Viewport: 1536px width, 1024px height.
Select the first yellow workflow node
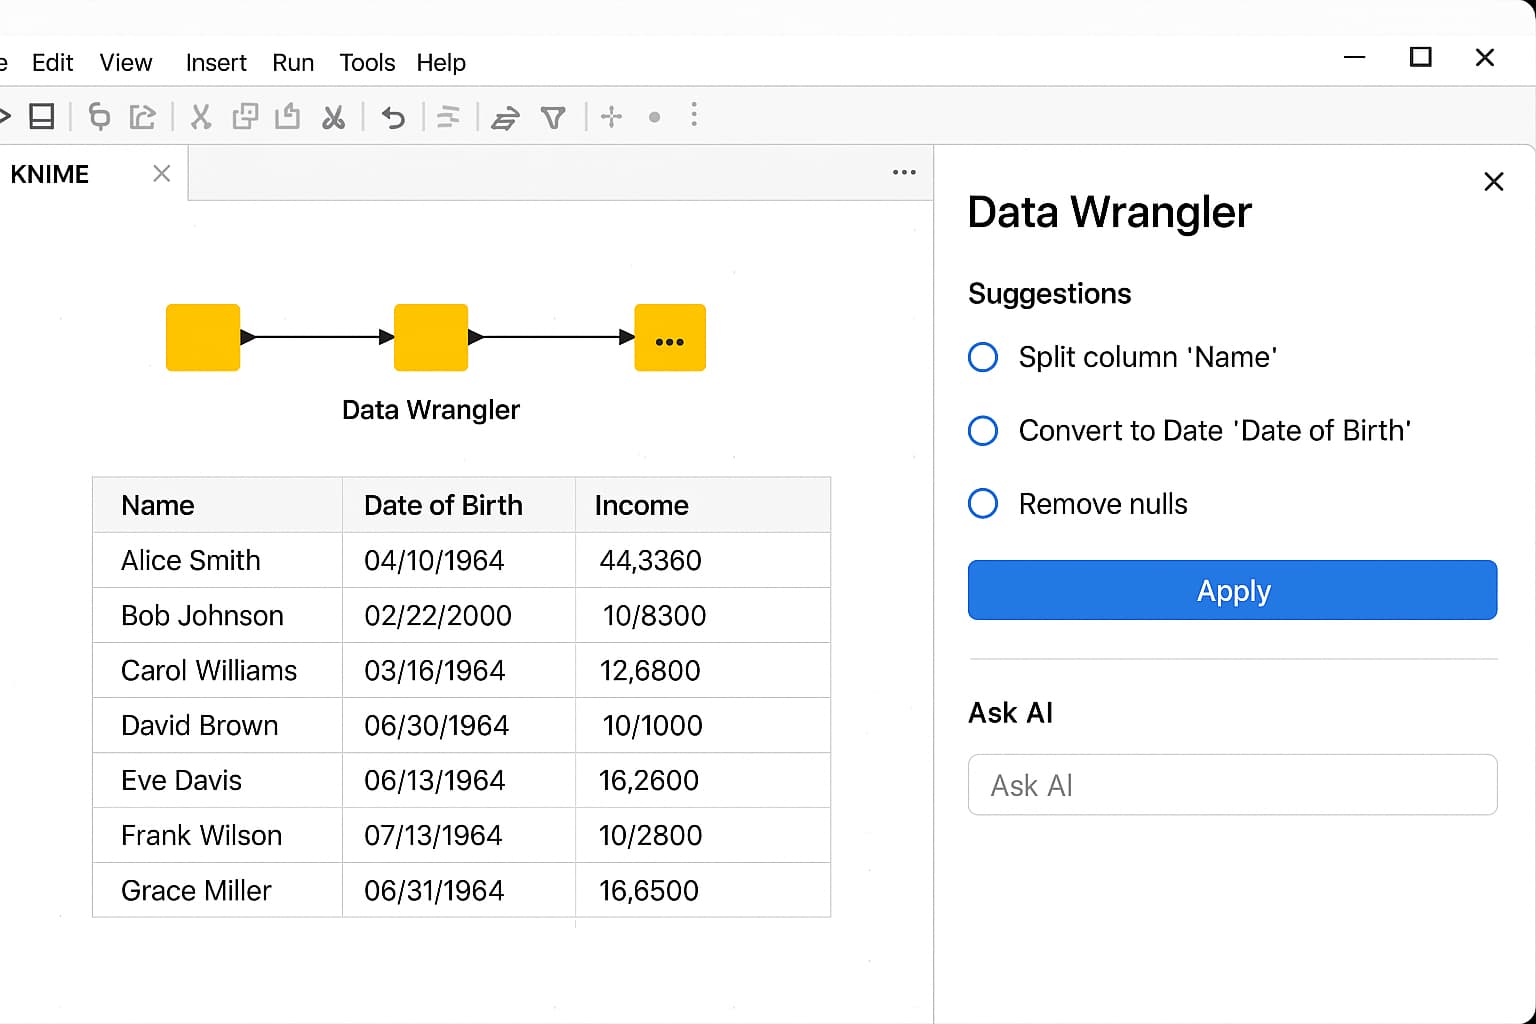pos(203,337)
